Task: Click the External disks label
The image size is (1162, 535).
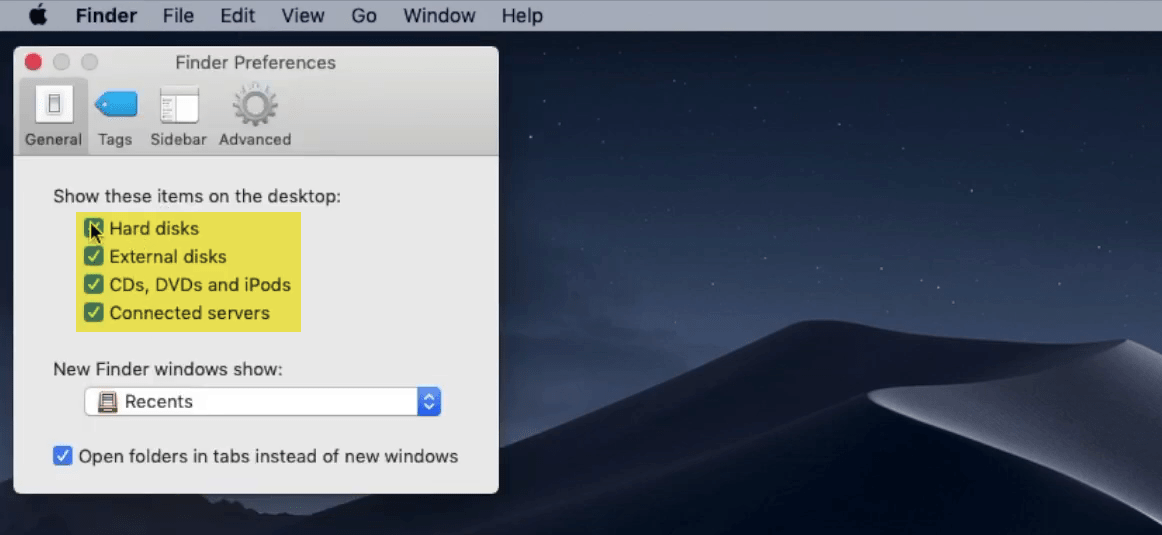Action: coord(168,257)
